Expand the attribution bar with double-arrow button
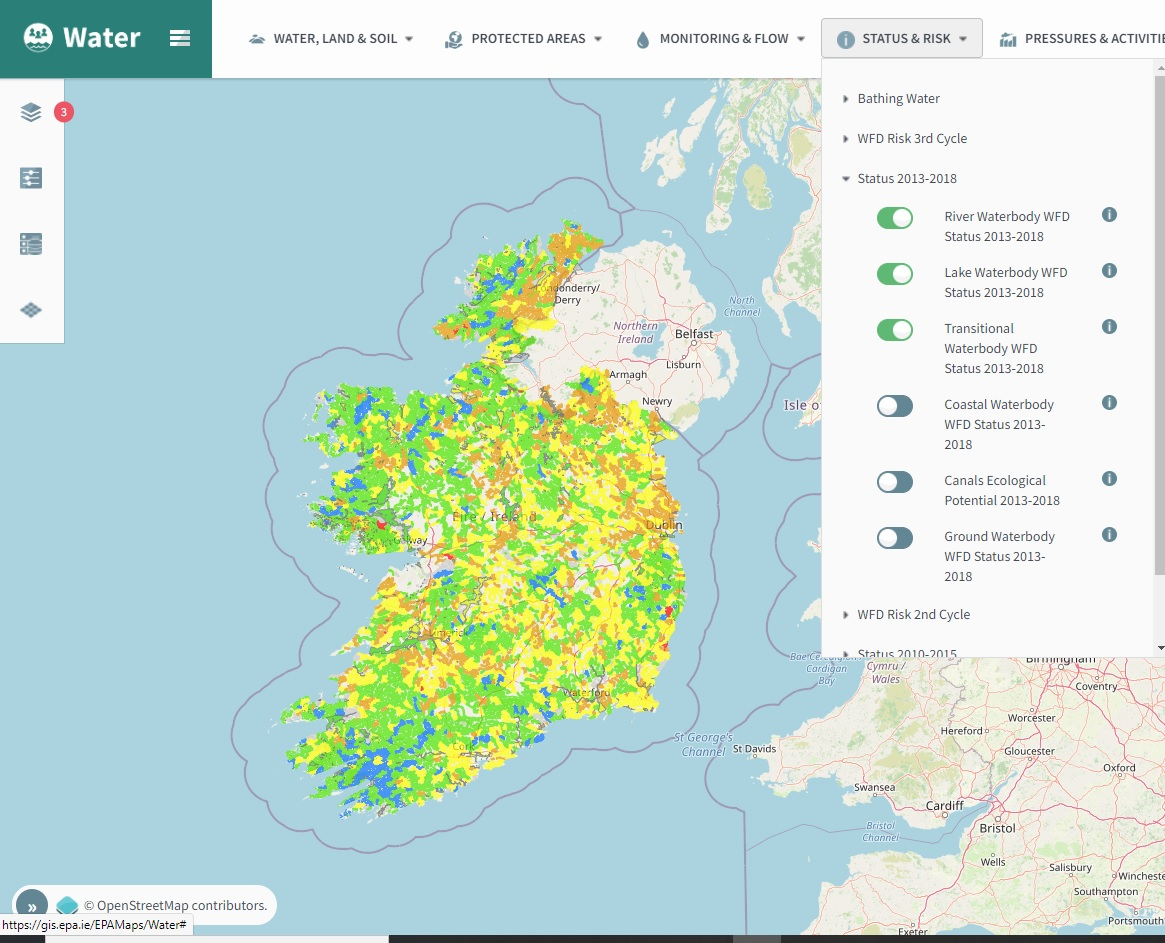This screenshot has height=943, width=1165. pos(32,907)
